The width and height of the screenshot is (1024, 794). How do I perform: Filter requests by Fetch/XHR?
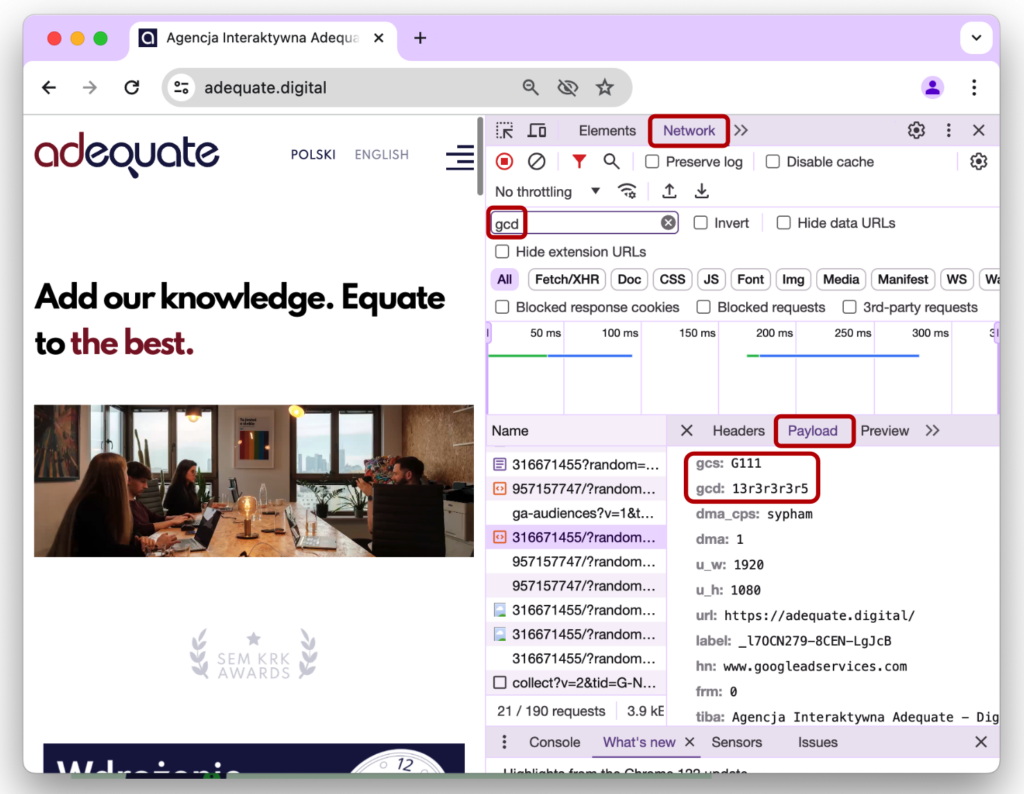[x=566, y=280]
